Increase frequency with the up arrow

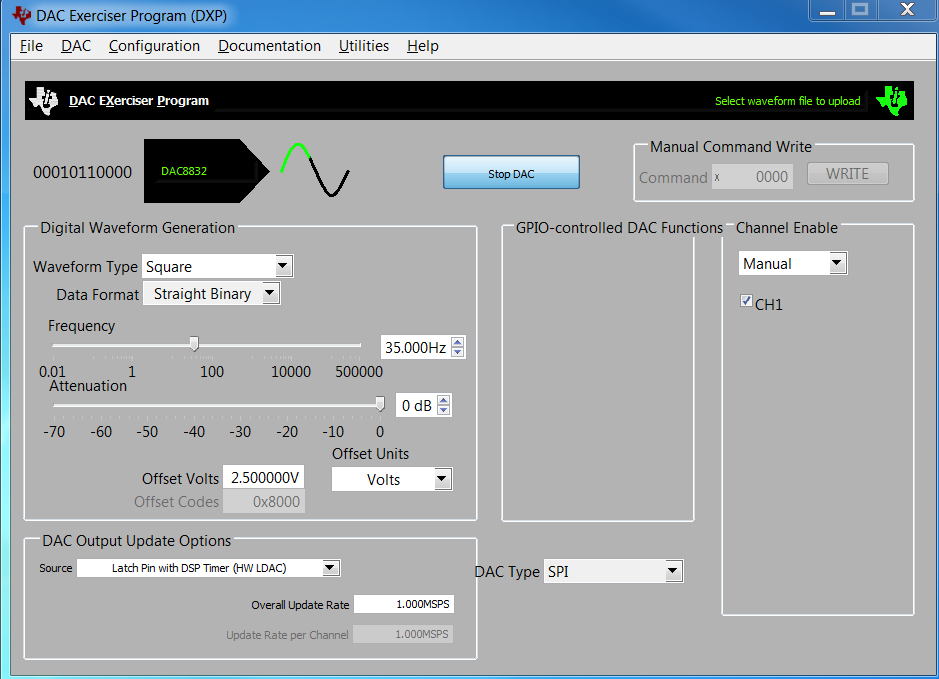click(458, 342)
